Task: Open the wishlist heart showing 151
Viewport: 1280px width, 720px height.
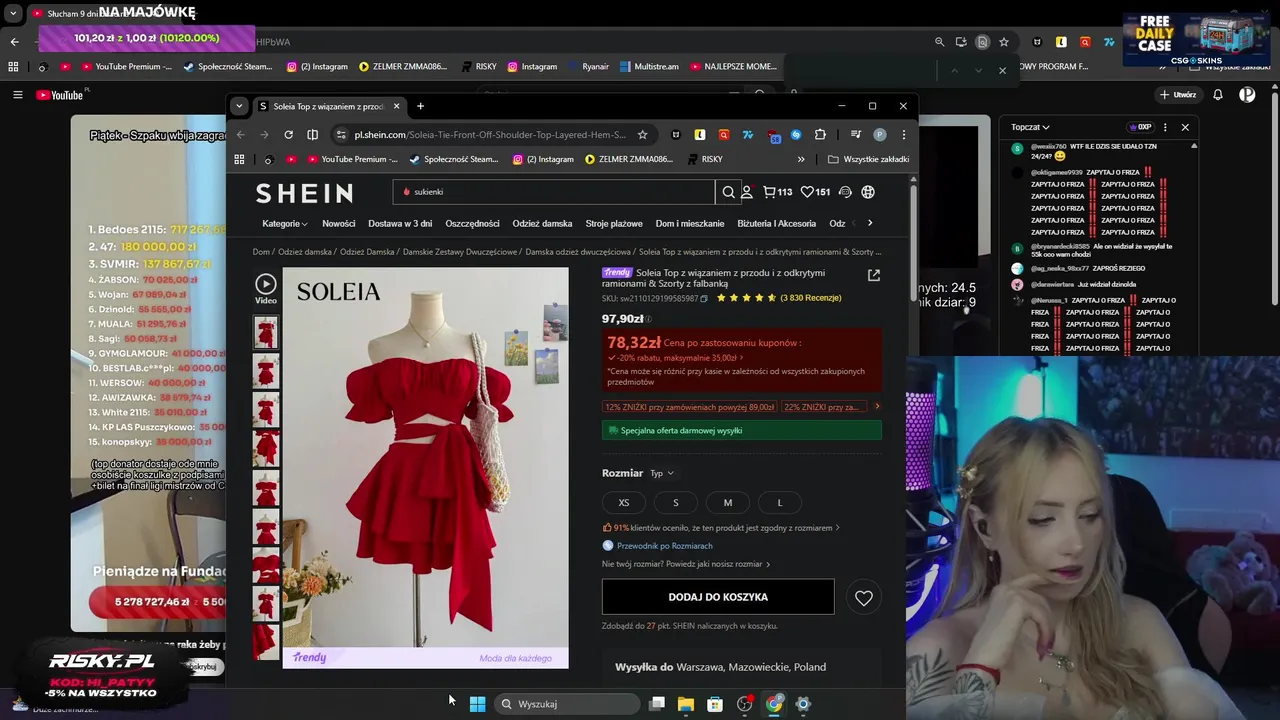Action: pos(815,192)
